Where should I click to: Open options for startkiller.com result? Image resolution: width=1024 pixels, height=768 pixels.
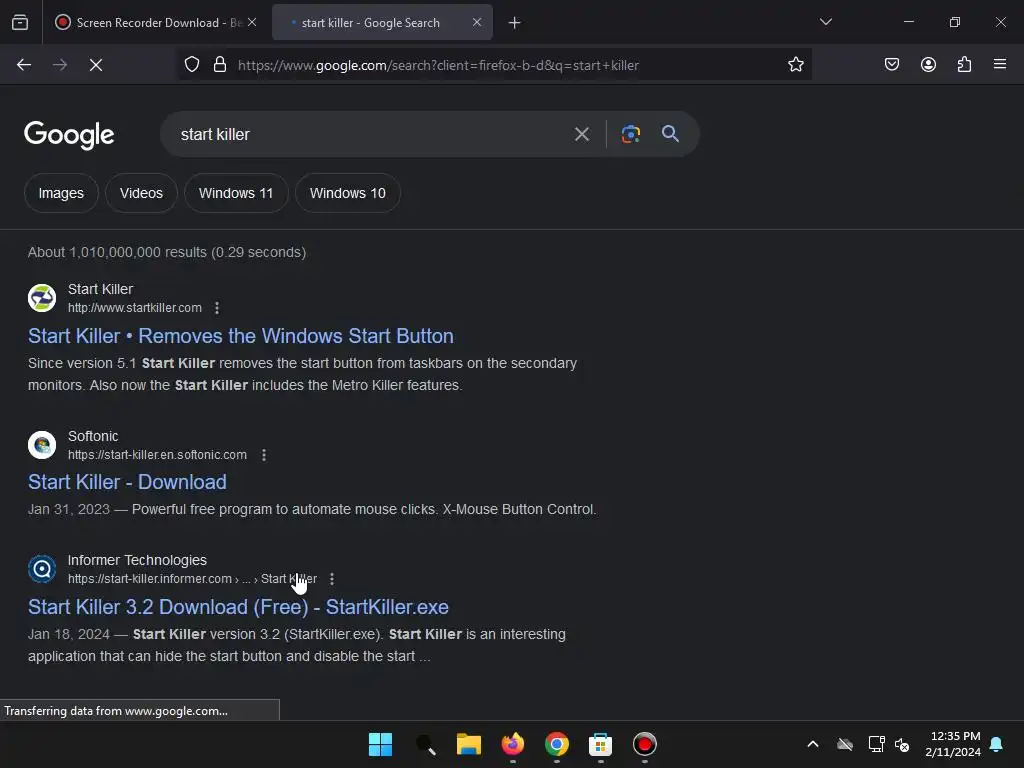[217, 308]
